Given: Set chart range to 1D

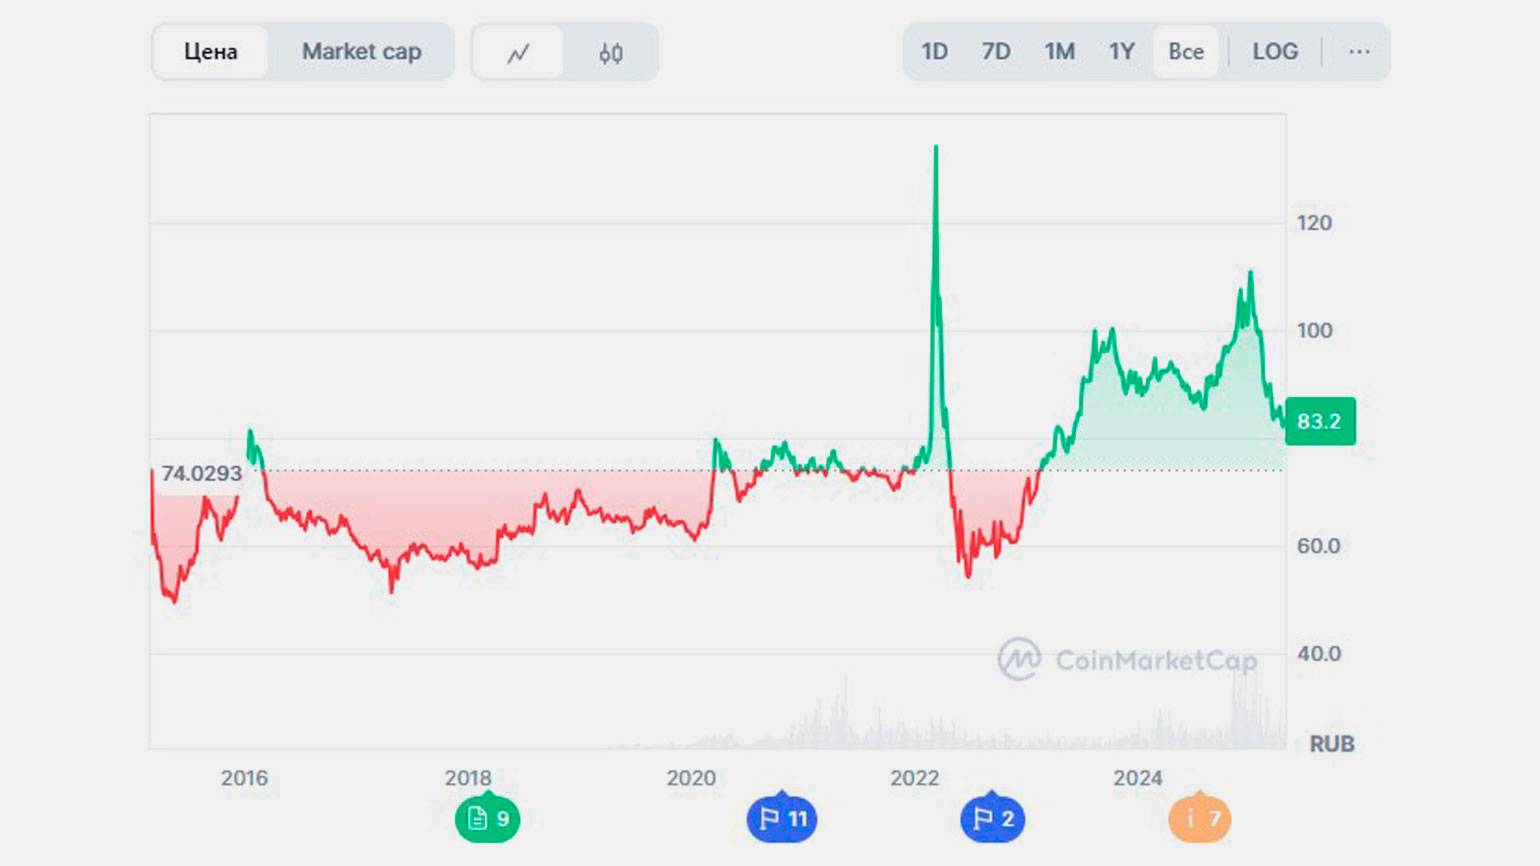Looking at the screenshot, I should 934,51.
